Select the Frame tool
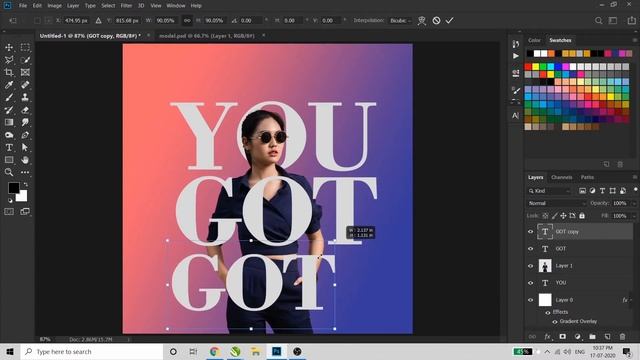Viewport: 640px width, 360px height. 25,72
